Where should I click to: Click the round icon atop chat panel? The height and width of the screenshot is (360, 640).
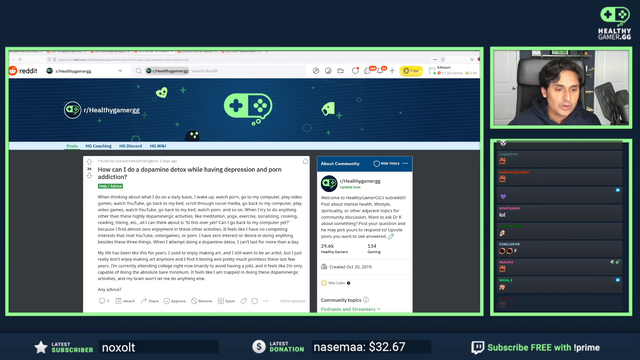503,143
